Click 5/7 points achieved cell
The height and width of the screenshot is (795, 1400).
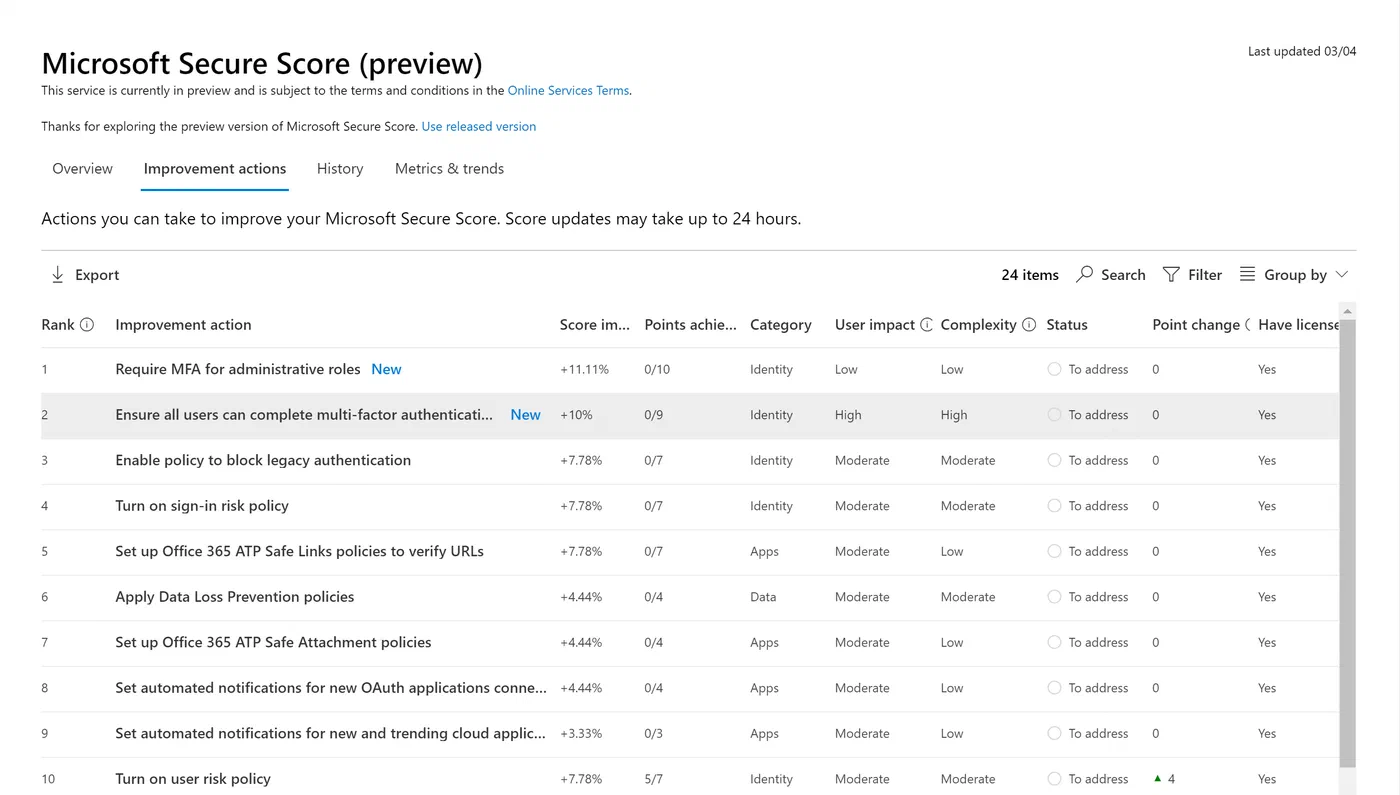(x=653, y=778)
